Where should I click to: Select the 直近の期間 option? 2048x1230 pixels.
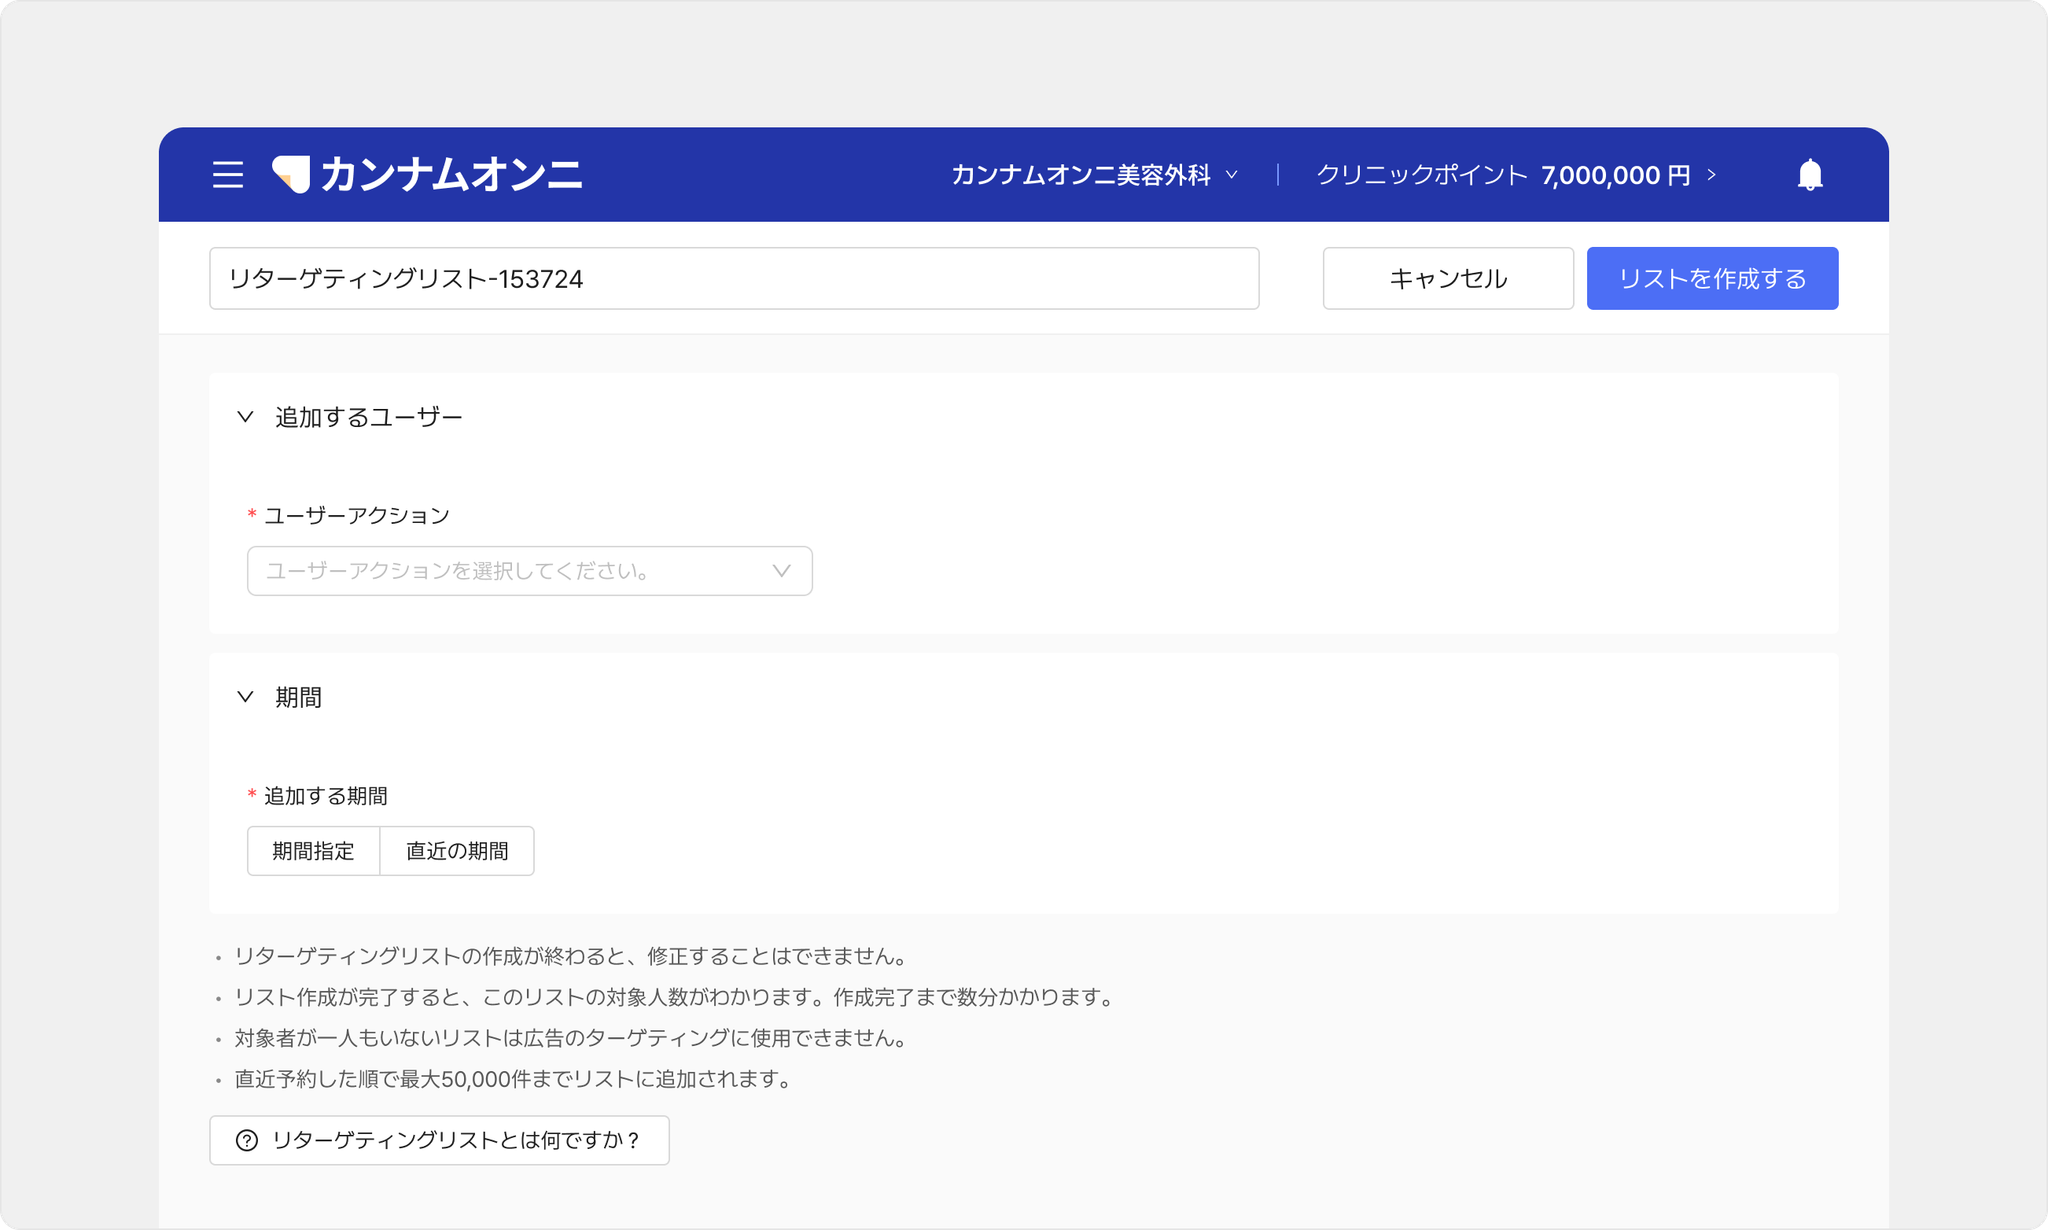pyautogui.click(x=457, y=851)
